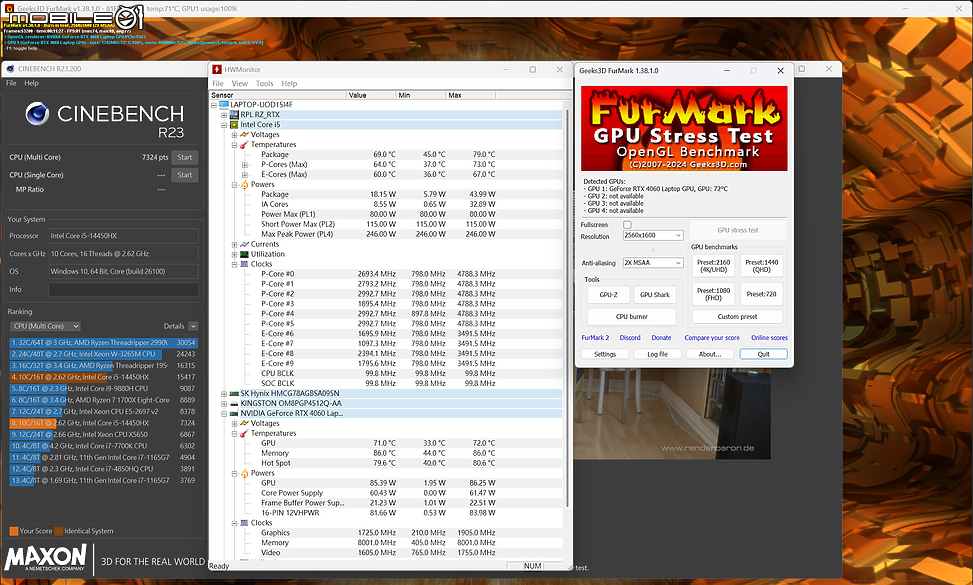
Task: Click the HWMonitor vertical scrollbar
Action: tap(566, 307)
